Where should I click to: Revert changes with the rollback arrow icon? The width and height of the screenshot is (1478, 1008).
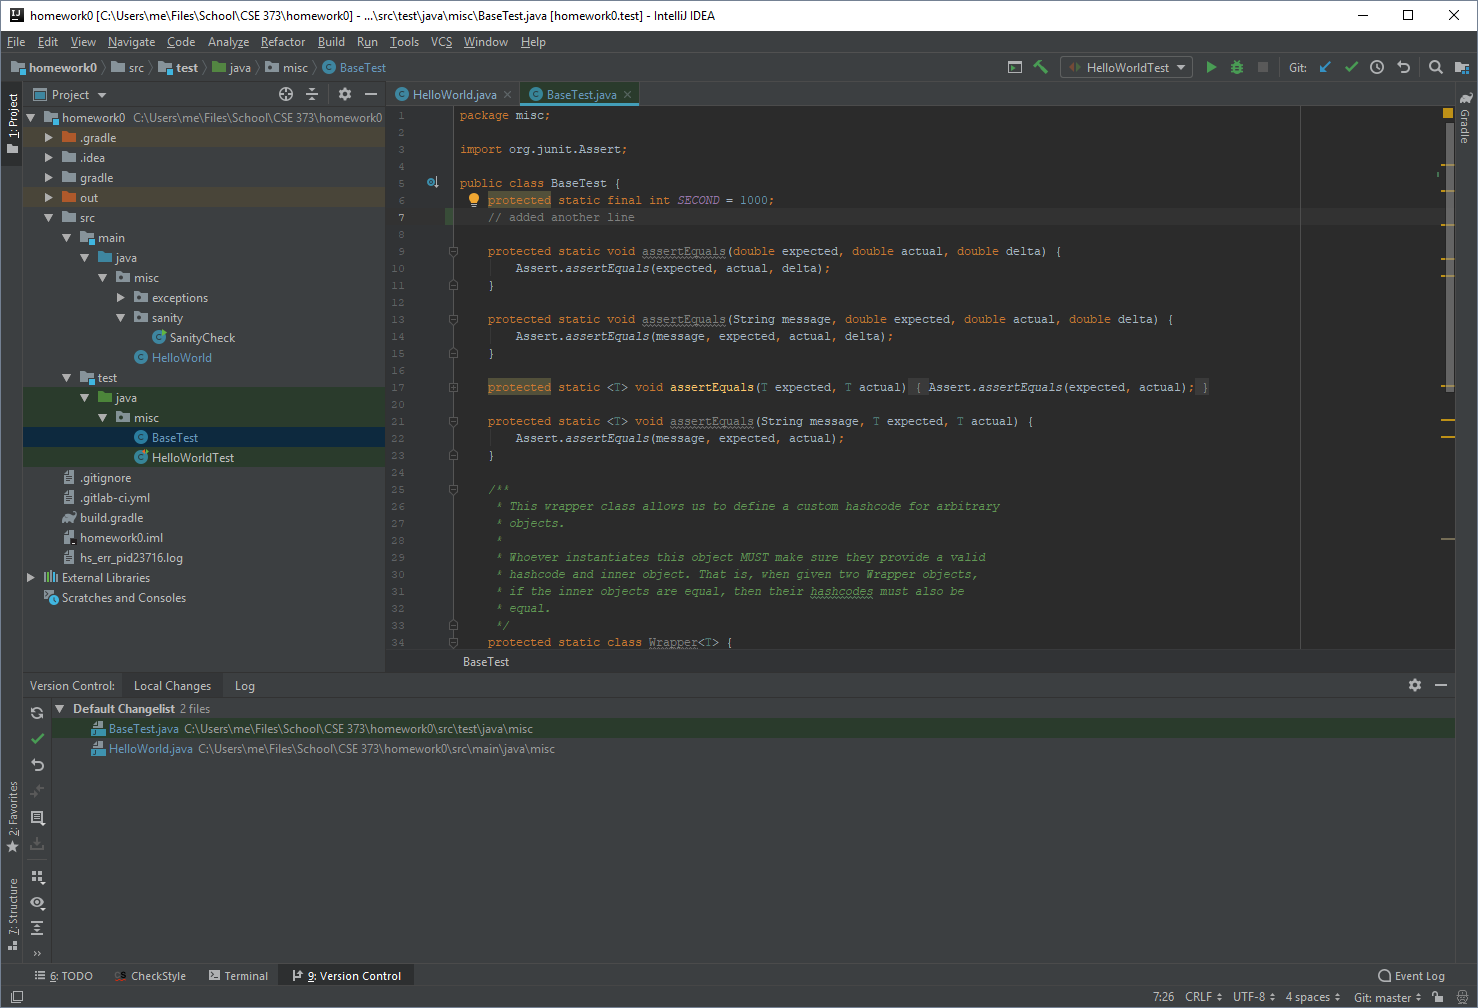point(37,765)
